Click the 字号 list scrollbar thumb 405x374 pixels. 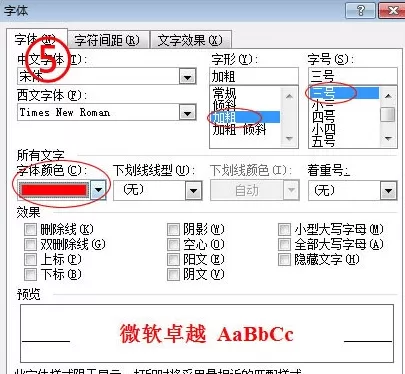pyautogui.click(x=388, y=114)
